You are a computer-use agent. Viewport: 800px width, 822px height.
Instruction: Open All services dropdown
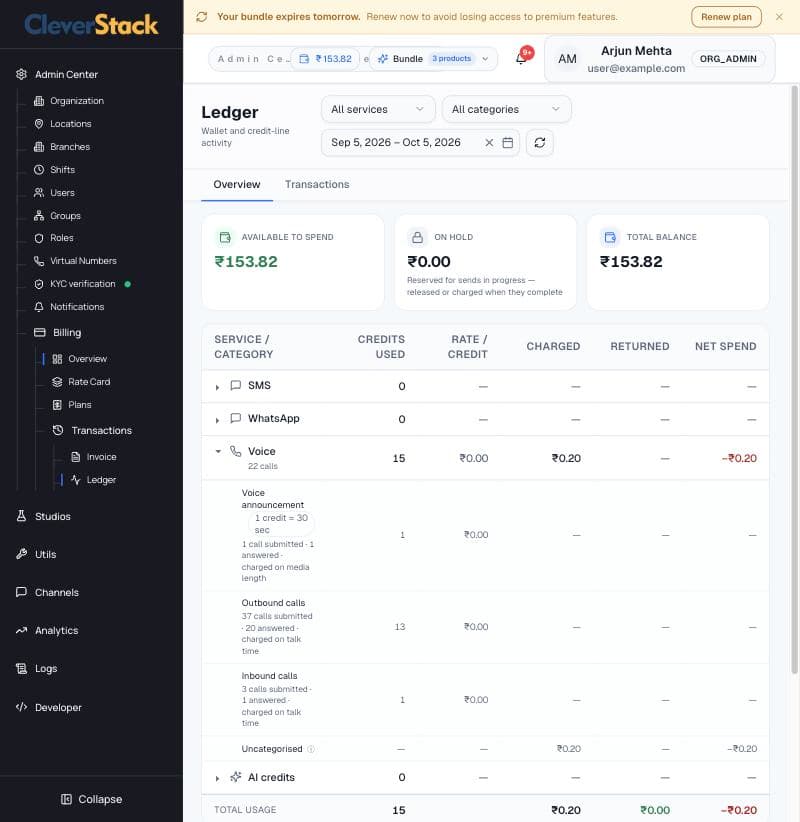coord(378,109)
